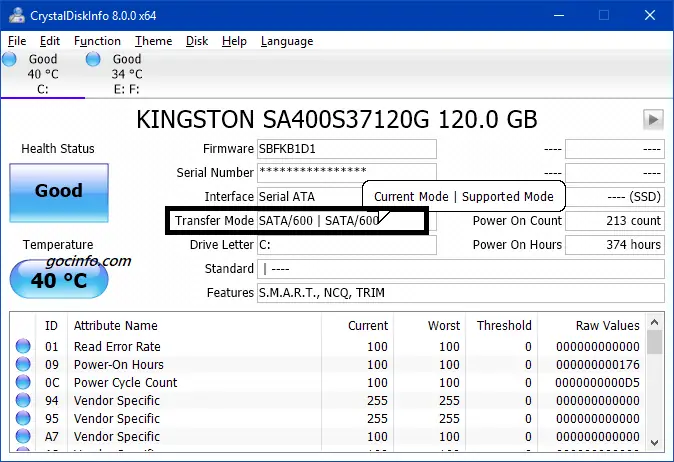Viewport: 674px width, 462px height.
Task: Select Vendor Specific row with ID 95
Action: click(x=328, y=419)
